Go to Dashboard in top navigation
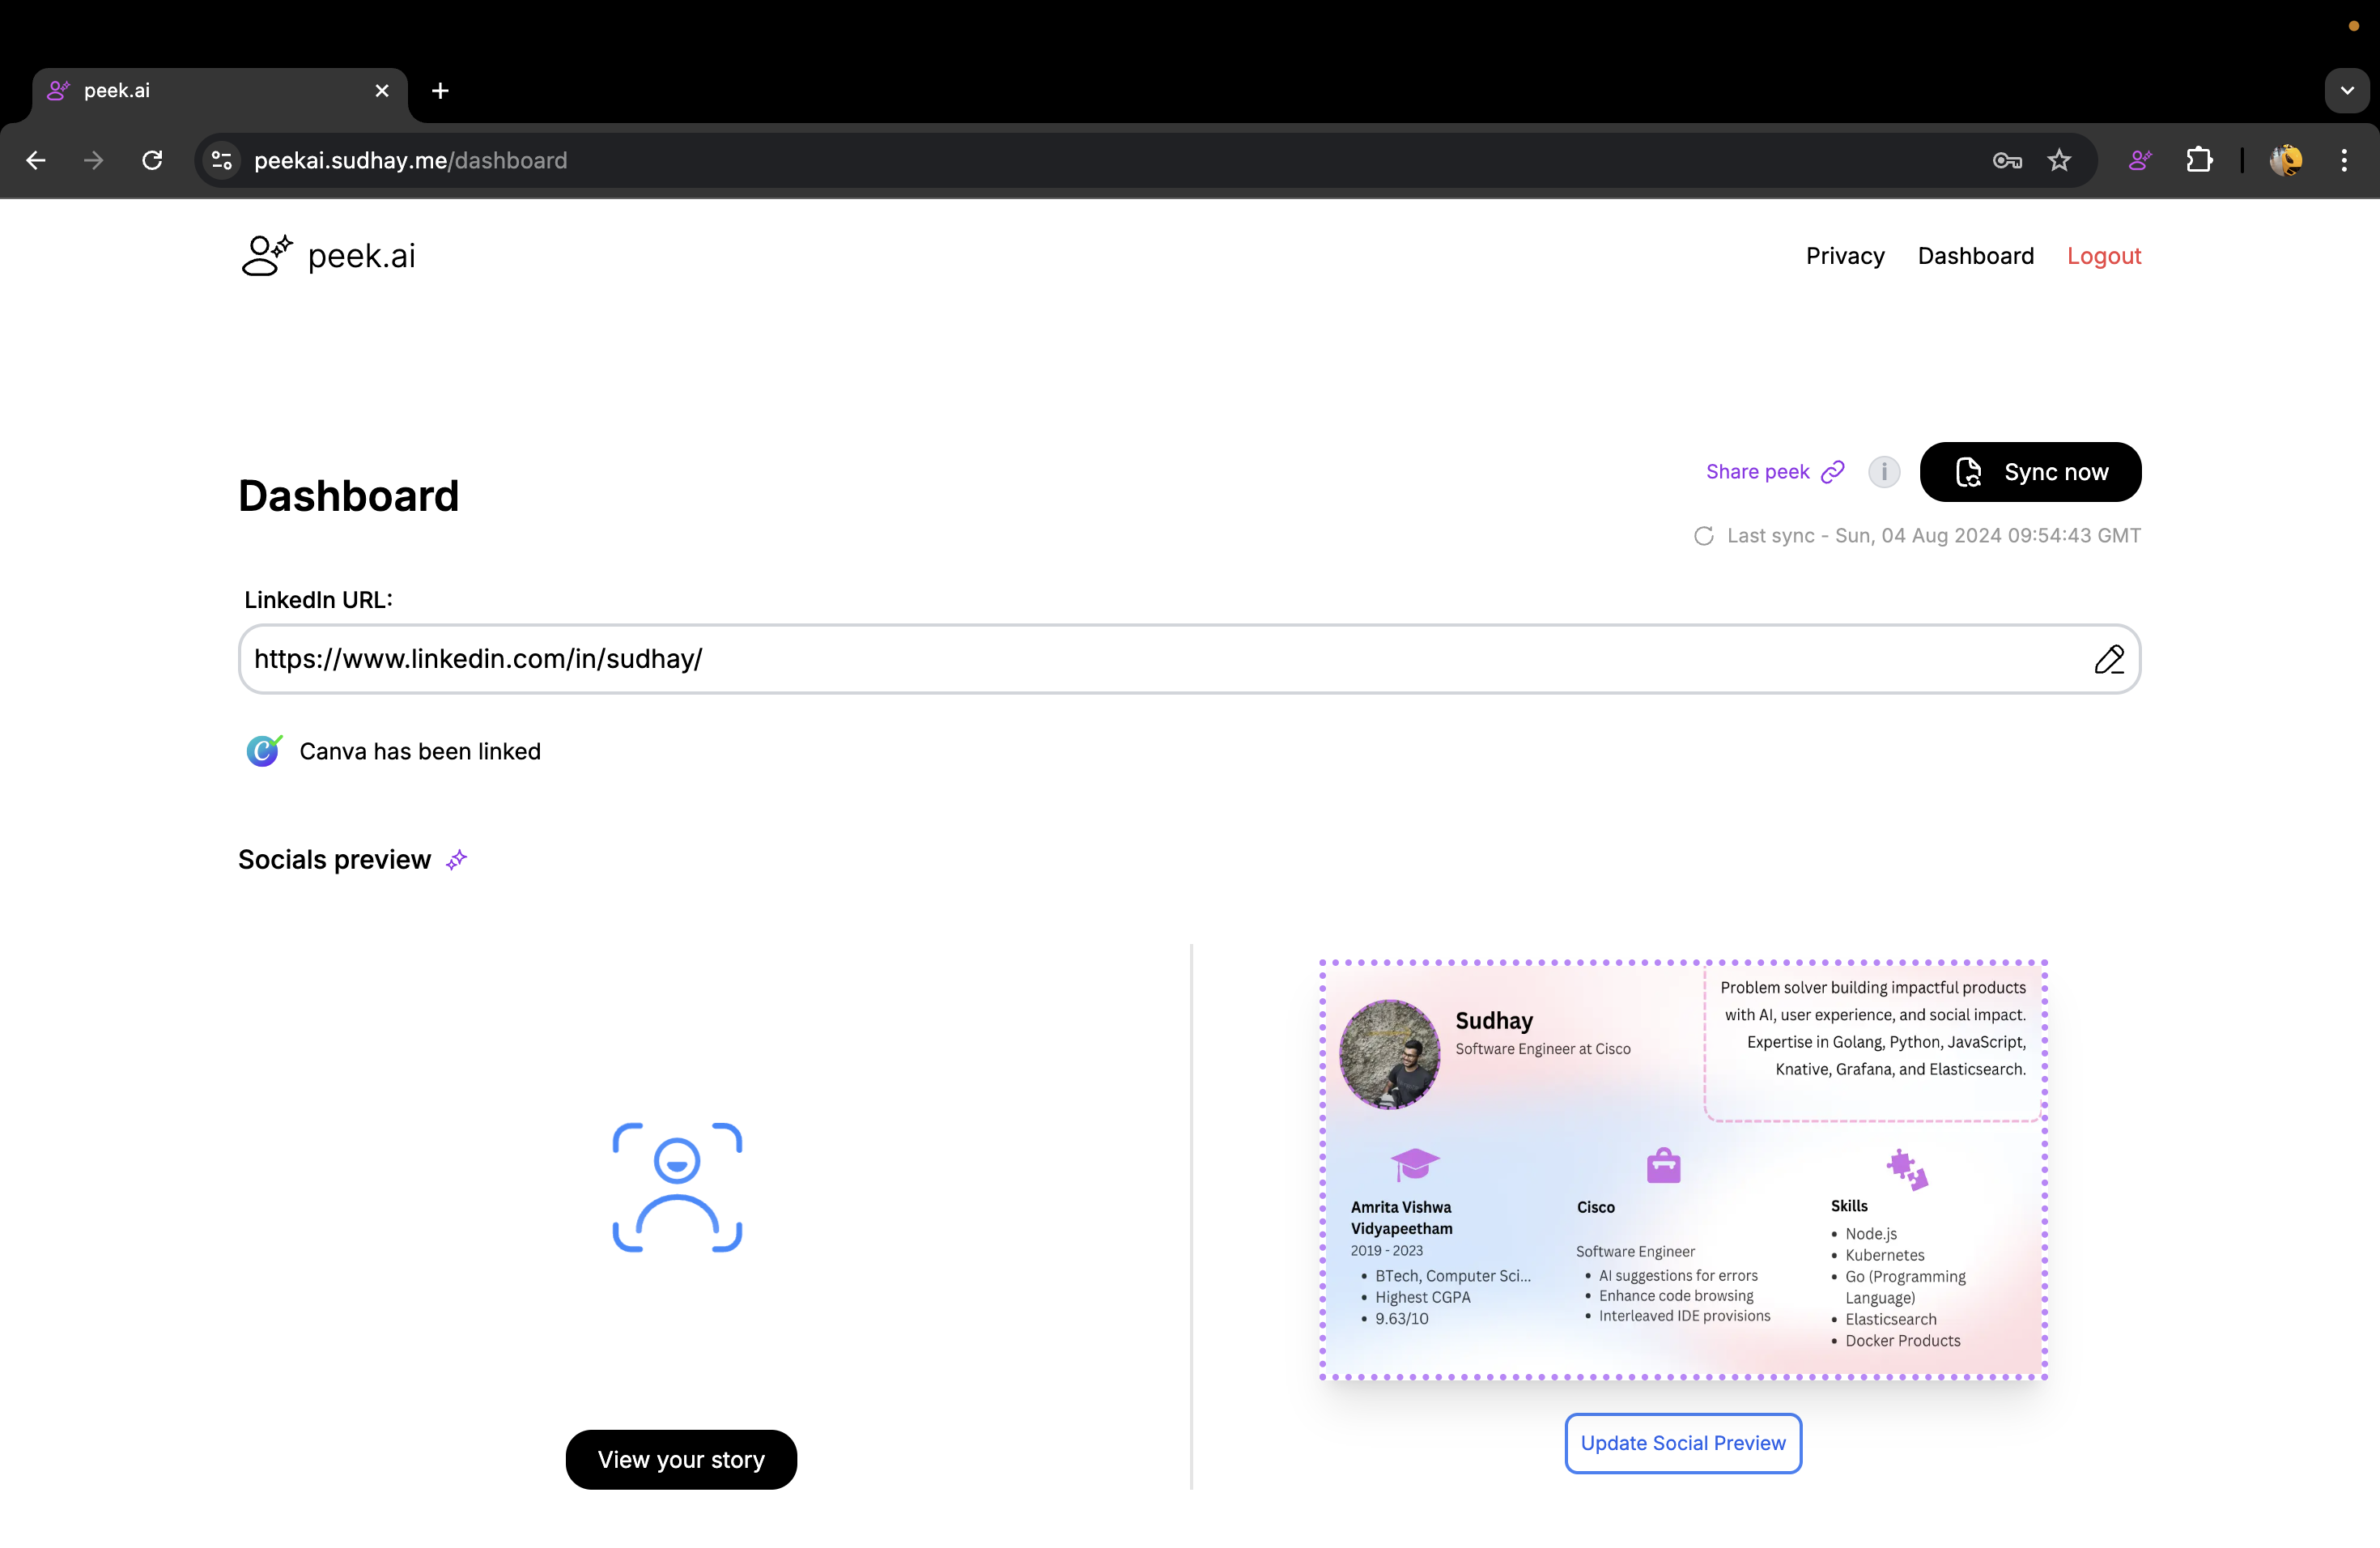 coord(1975,256)
